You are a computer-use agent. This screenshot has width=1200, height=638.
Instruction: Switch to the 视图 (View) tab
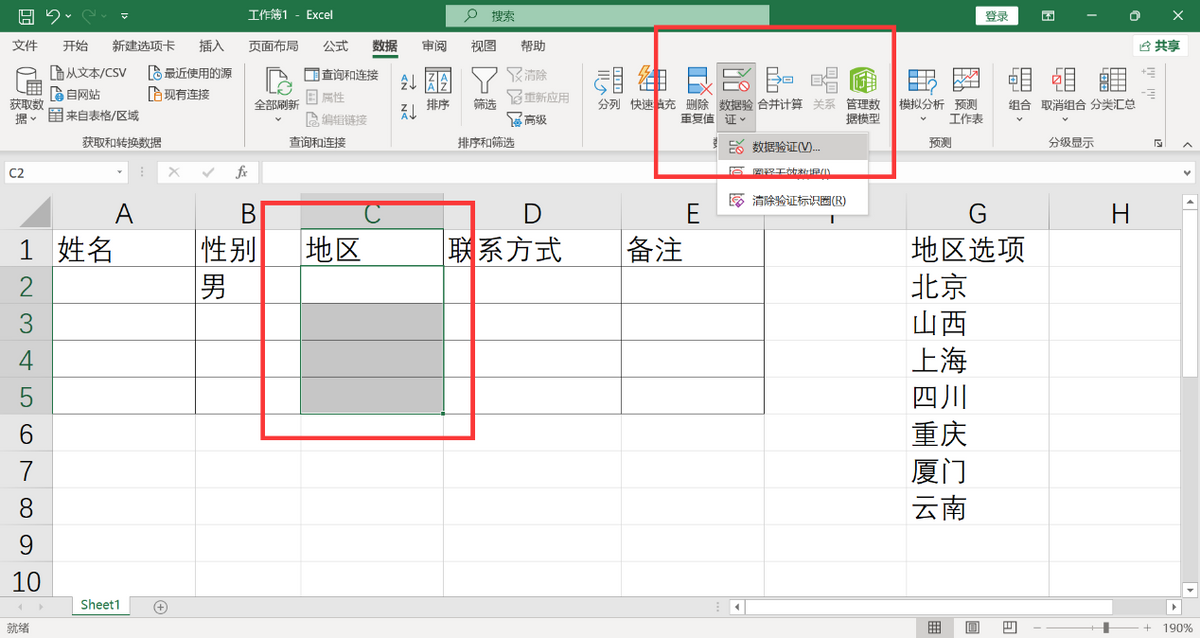(x=483, y=46)
